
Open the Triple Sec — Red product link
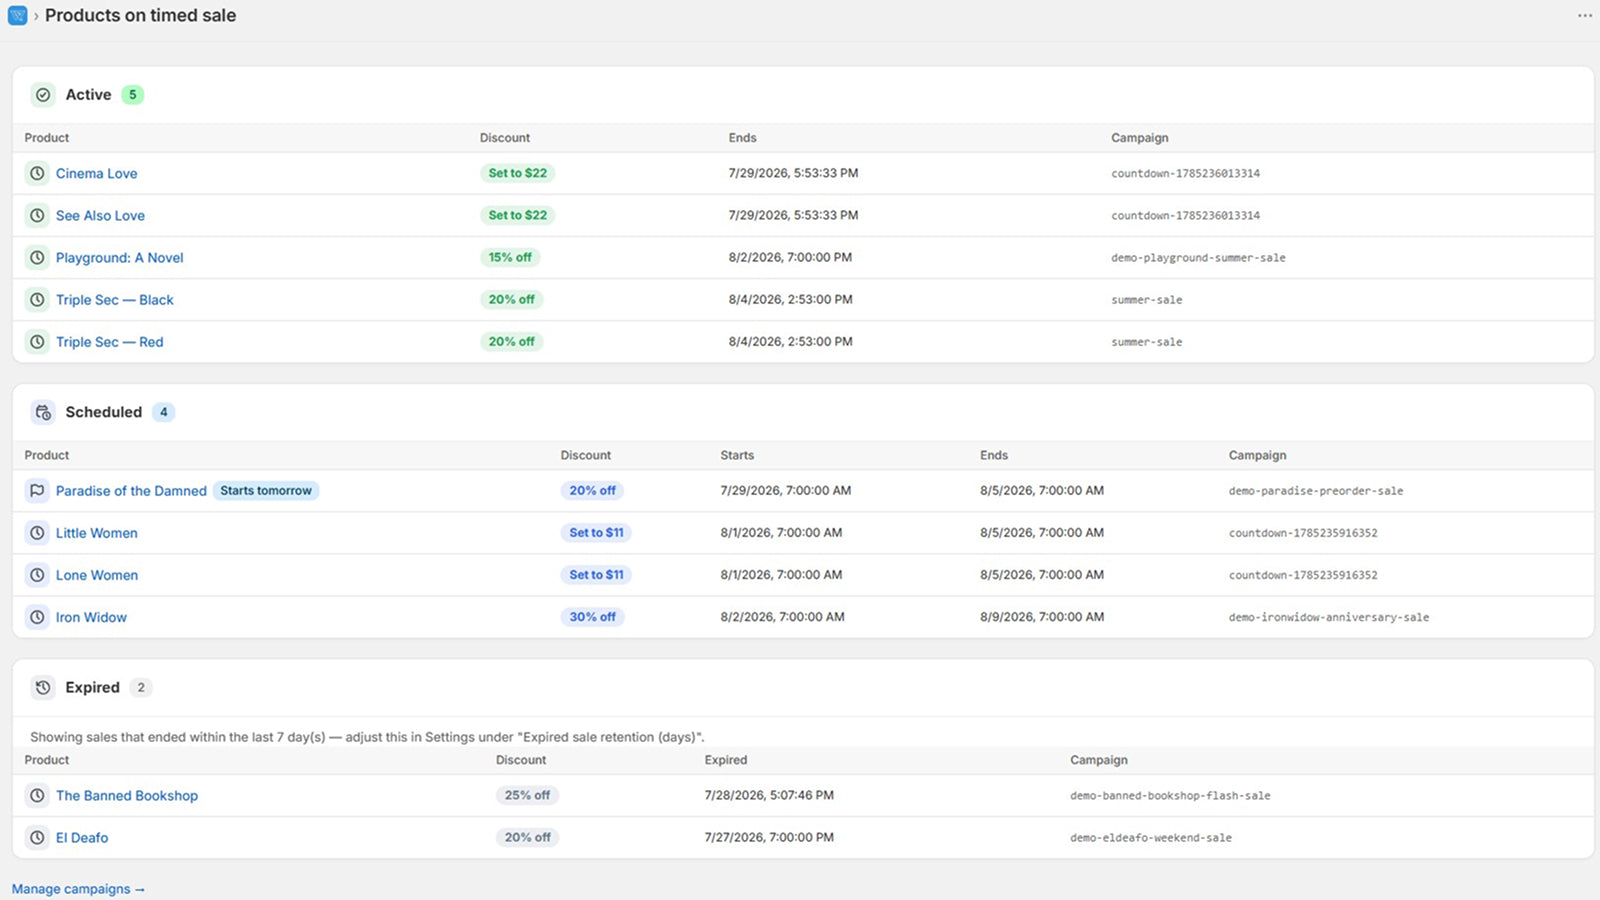(x=110, y=341)
